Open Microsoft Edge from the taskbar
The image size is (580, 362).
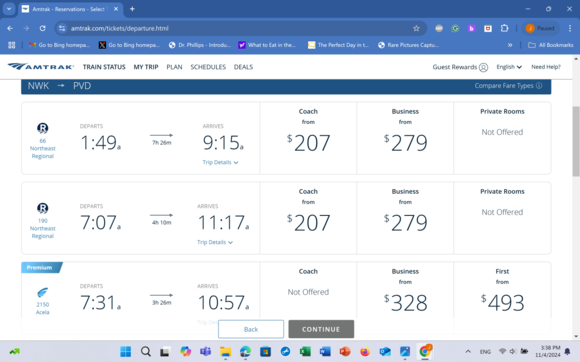coord(245,352)
